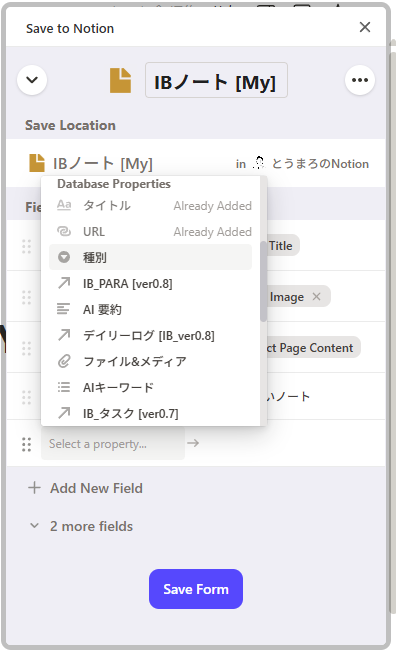Click drag handle of the ノート row
396x659 pixels.
pyautogui.click(x=26, y=397)
